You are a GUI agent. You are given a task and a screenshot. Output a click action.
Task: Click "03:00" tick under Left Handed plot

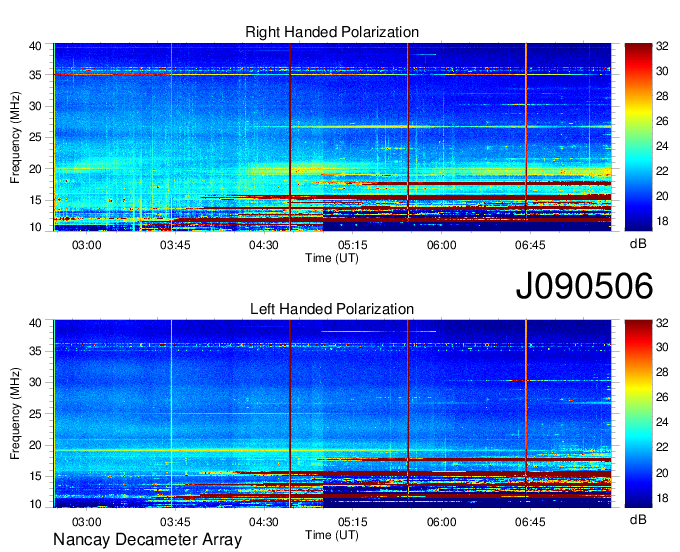tap(87, 522)
